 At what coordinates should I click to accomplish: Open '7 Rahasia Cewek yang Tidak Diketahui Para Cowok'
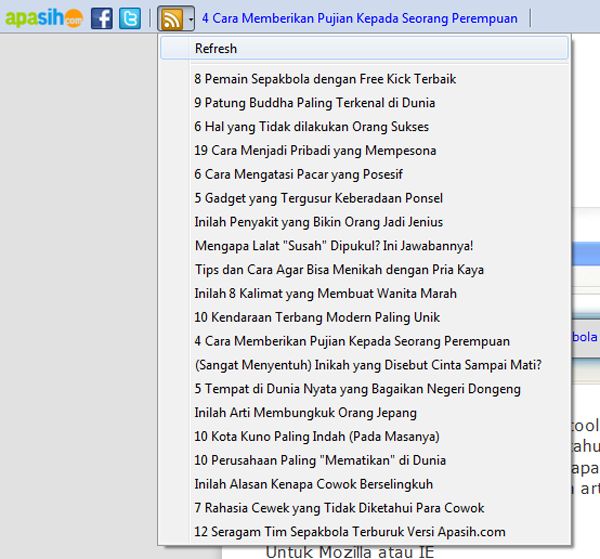tap(364, 508)
